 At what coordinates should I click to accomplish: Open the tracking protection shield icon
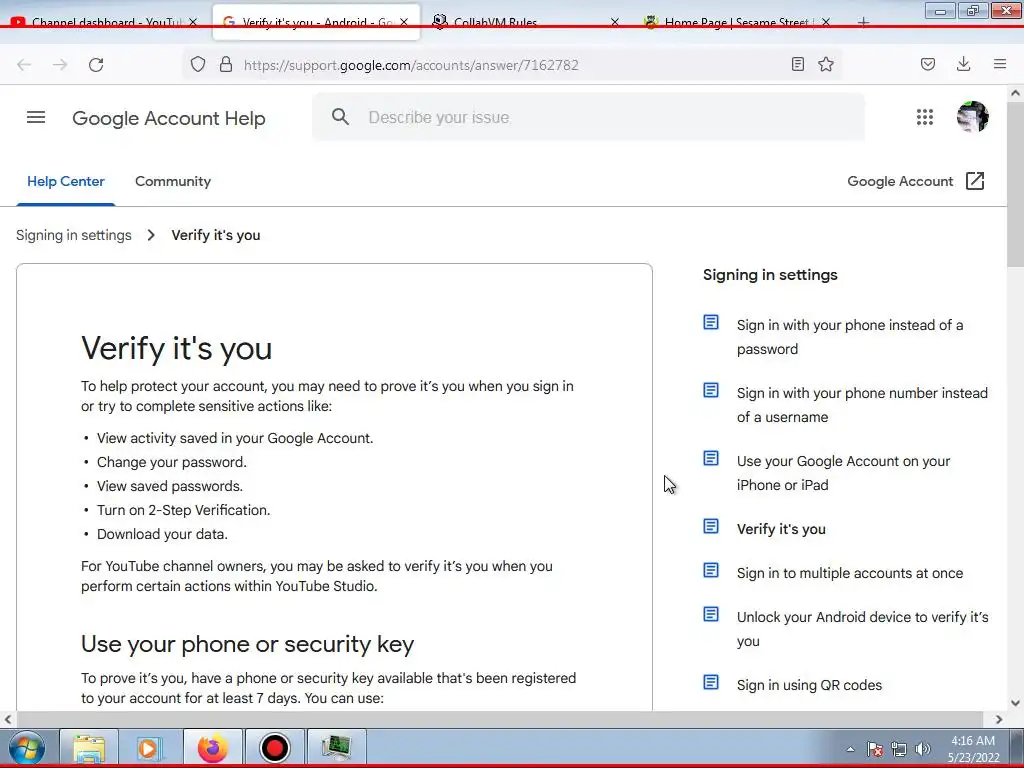coord(198,65)
